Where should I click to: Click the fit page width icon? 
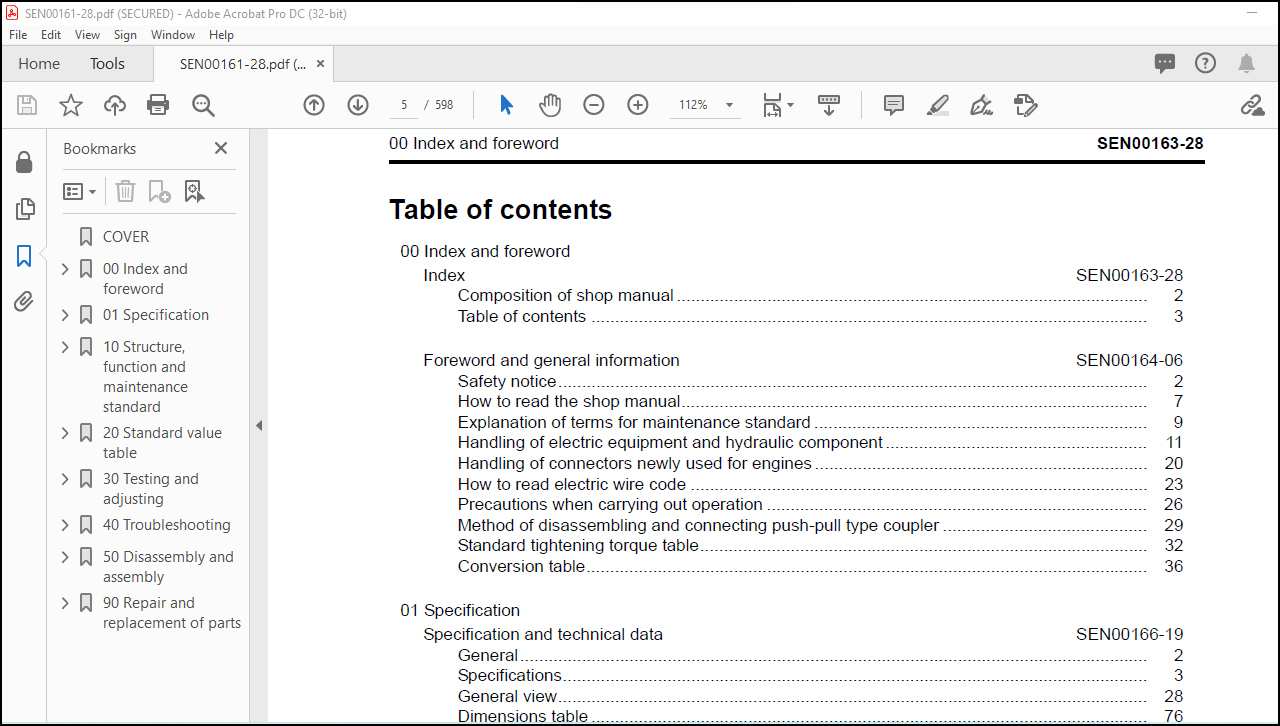[x=772, y=105]
